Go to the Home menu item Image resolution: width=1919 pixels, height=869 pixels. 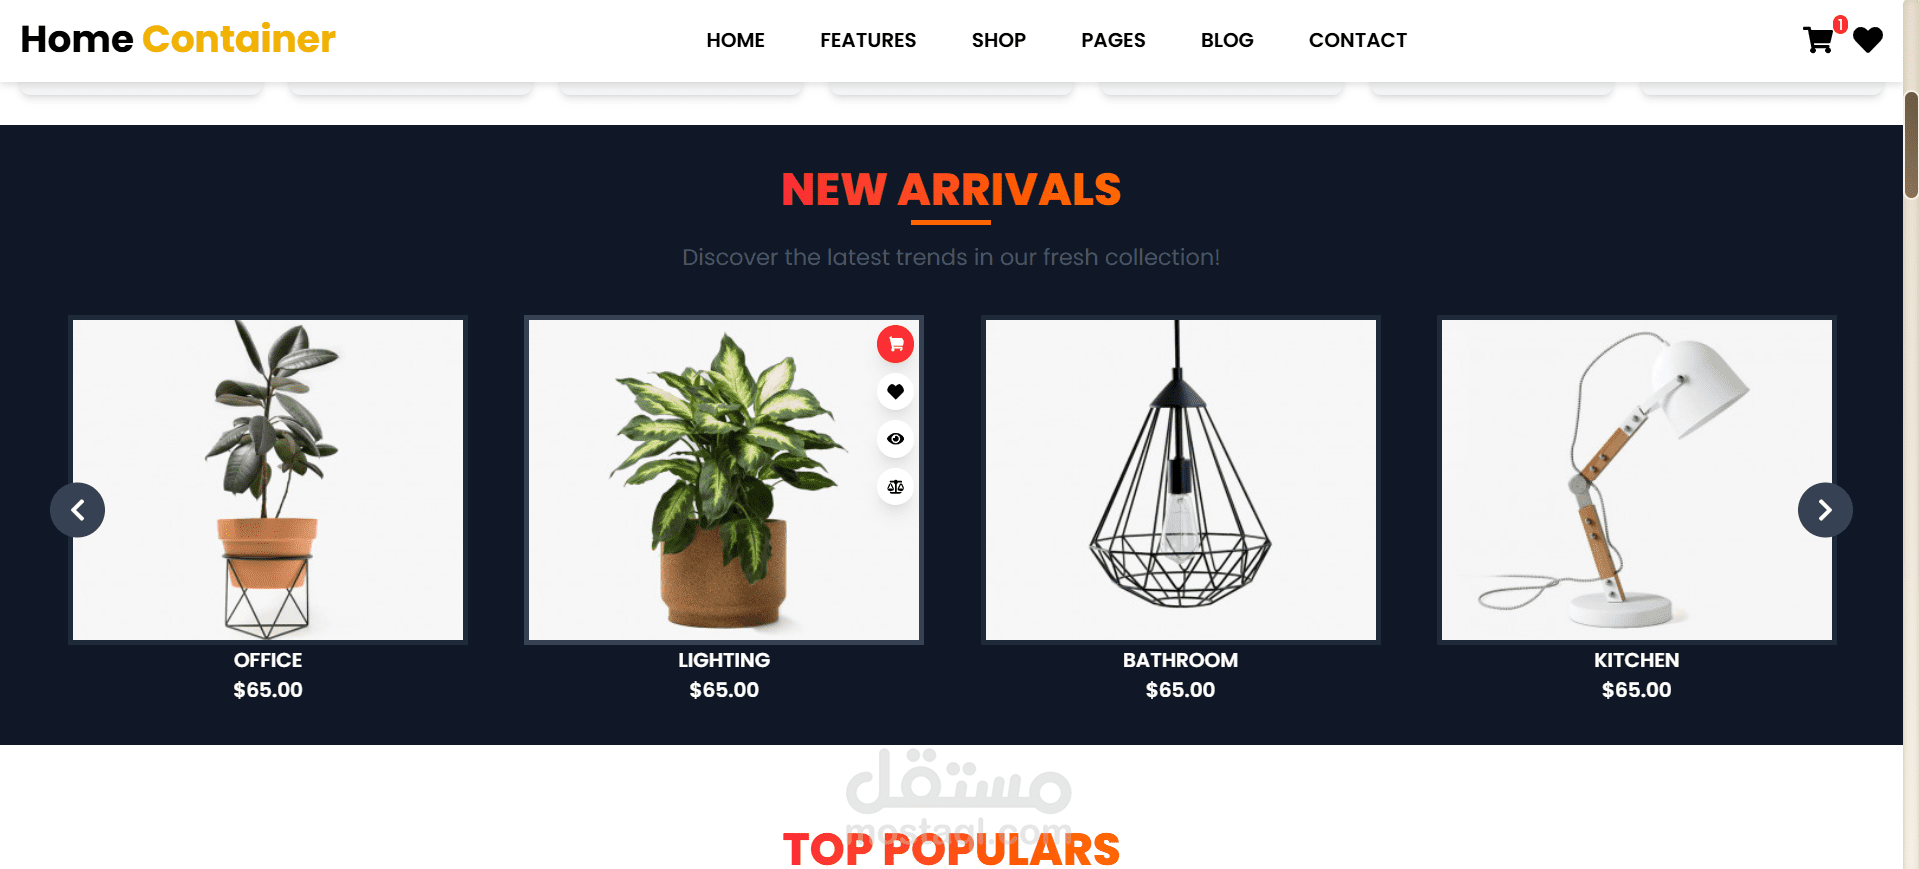[x=735, y=40]
